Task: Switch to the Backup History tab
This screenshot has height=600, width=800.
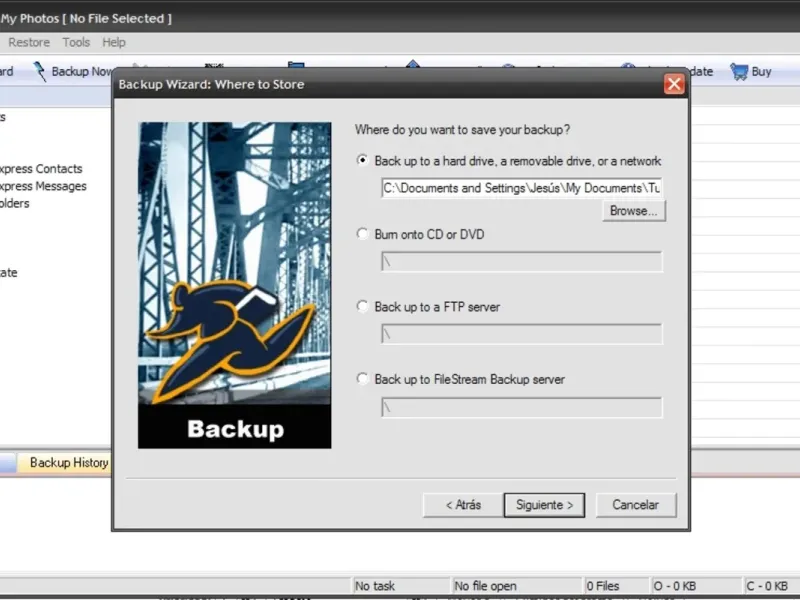Action: [65, 463]
